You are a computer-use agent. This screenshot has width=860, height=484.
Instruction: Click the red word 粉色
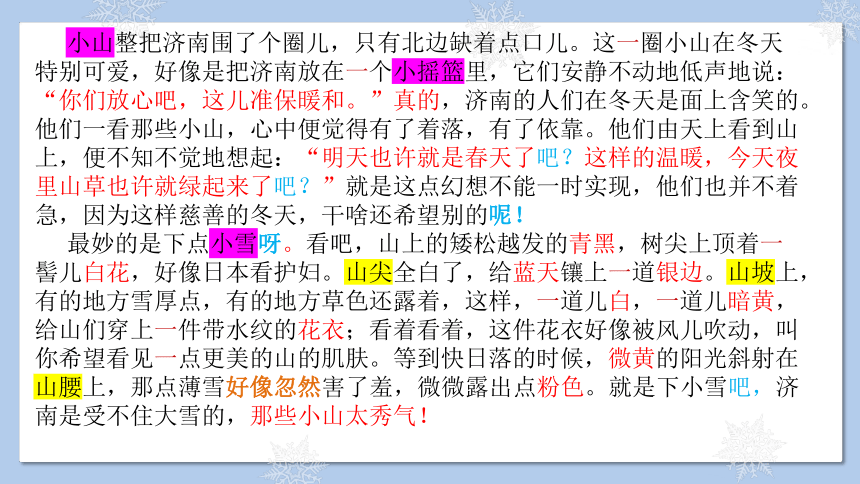(x=559, y=387)
